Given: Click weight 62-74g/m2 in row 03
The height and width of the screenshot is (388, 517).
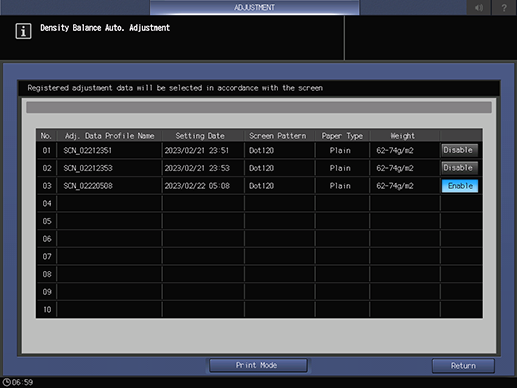Looking at the screenshot, I should (x=395, y=186).
